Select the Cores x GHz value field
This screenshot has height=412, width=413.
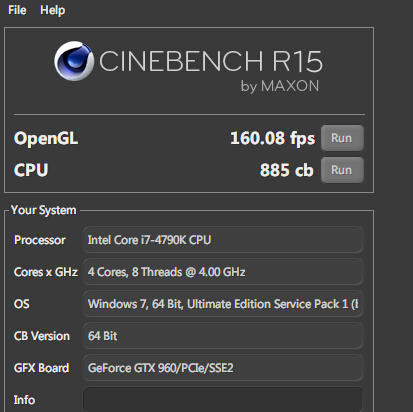pyautogui.click(x=223, y=272)
